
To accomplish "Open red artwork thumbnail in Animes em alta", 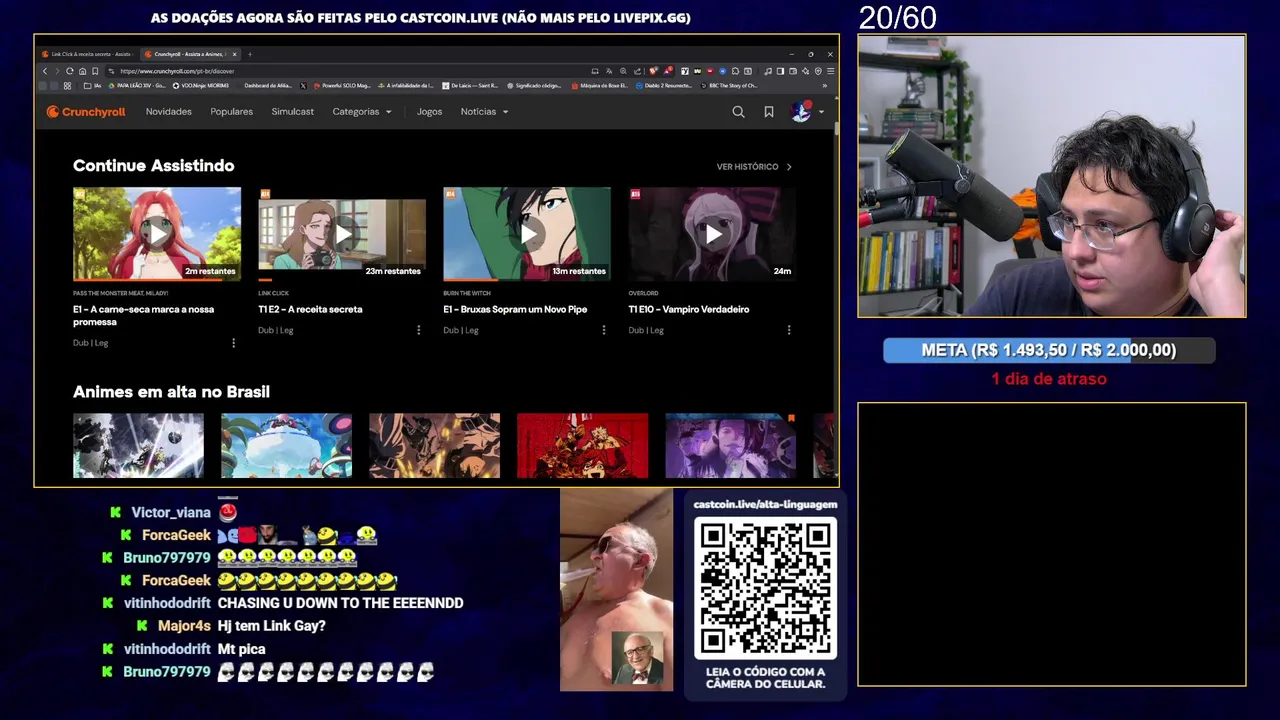I will click(x=582, y=445).
